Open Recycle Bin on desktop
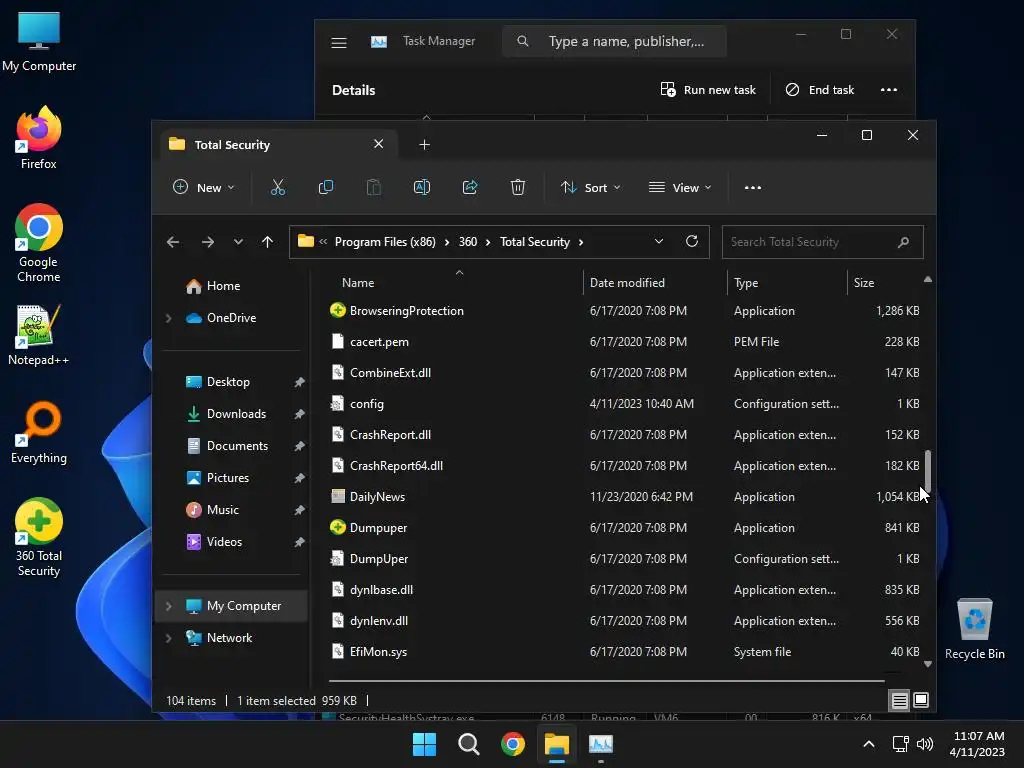Viewport: 1024px width, 768px height. click(x=974, y=629)
